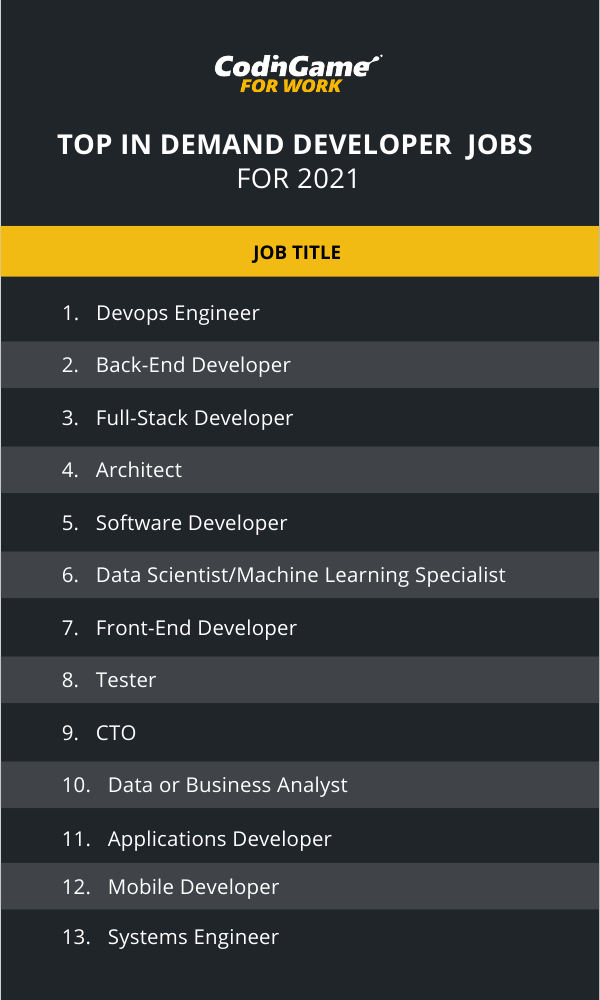The height and width of the screenshot is (1000, 600).
Task: Click the rank number 13 marker
Action: [76, 937]
